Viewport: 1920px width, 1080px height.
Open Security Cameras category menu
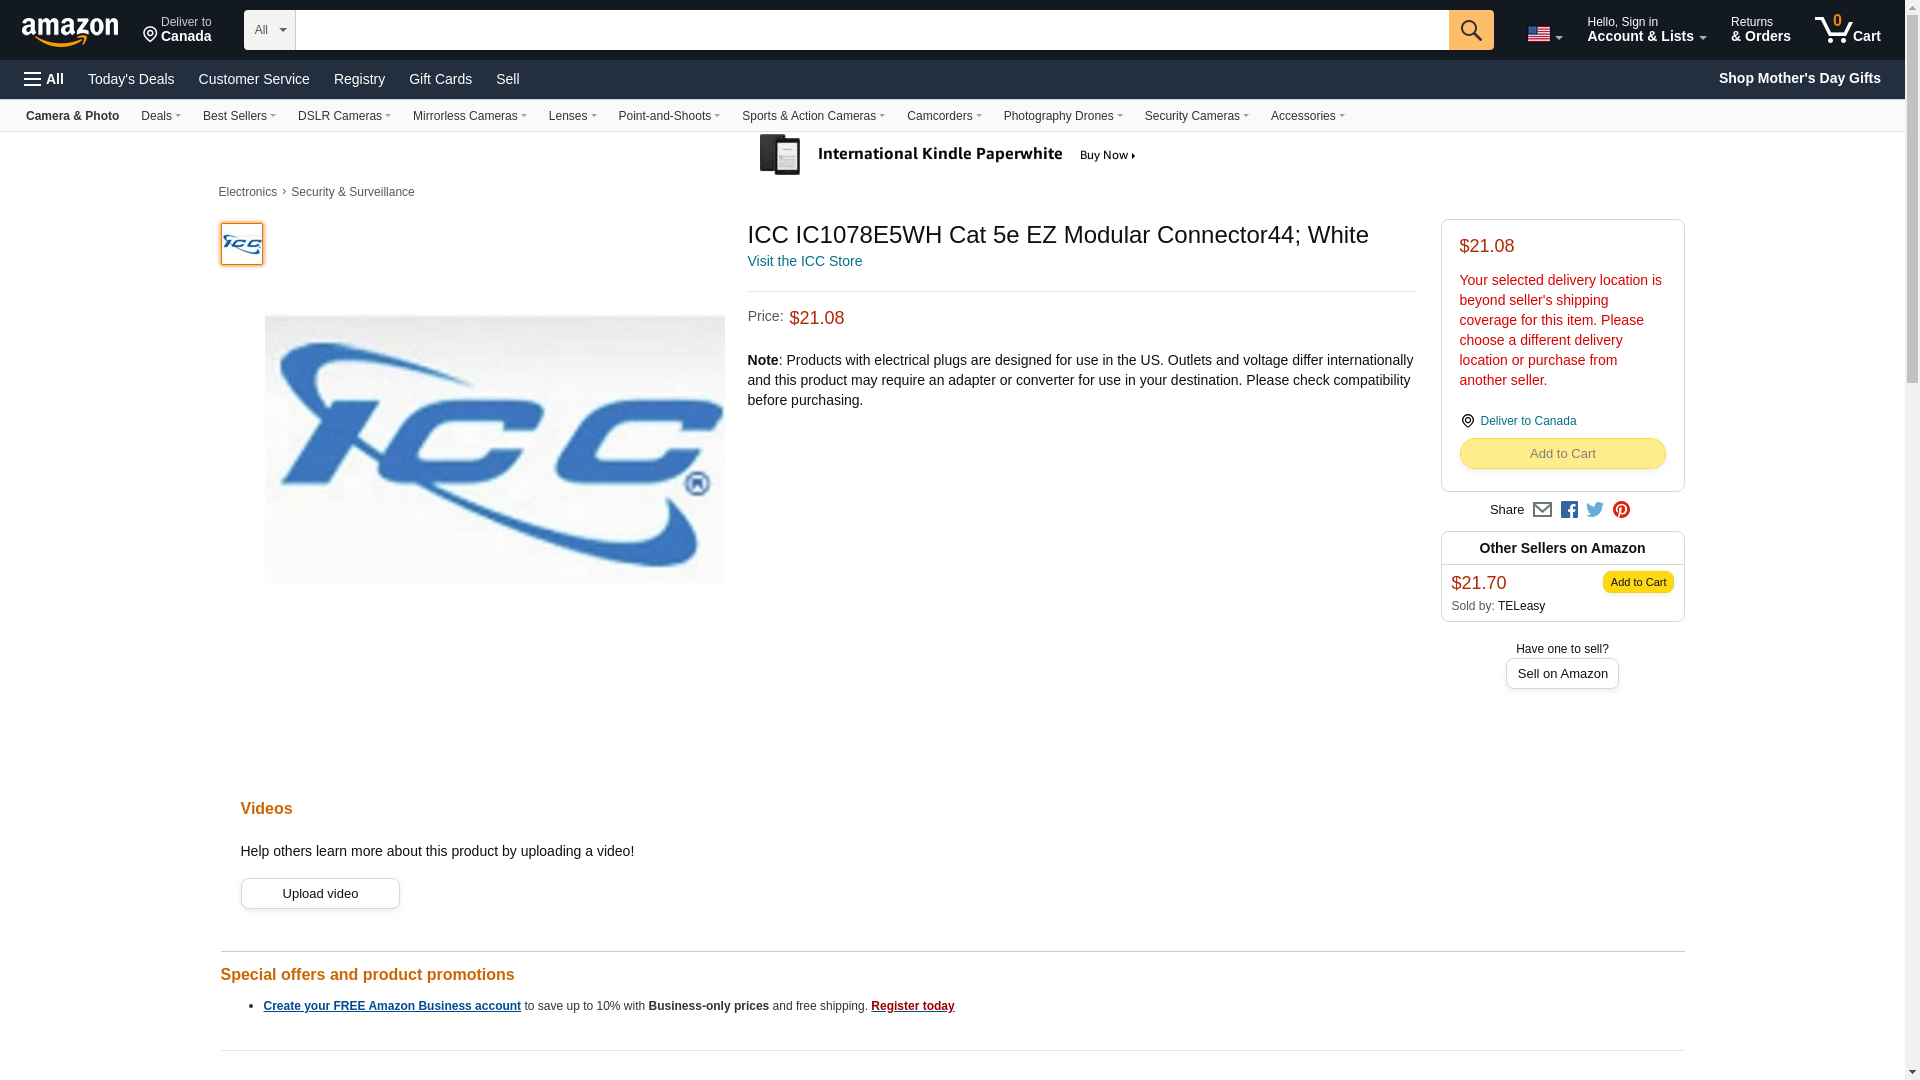tap(1196, 116)
